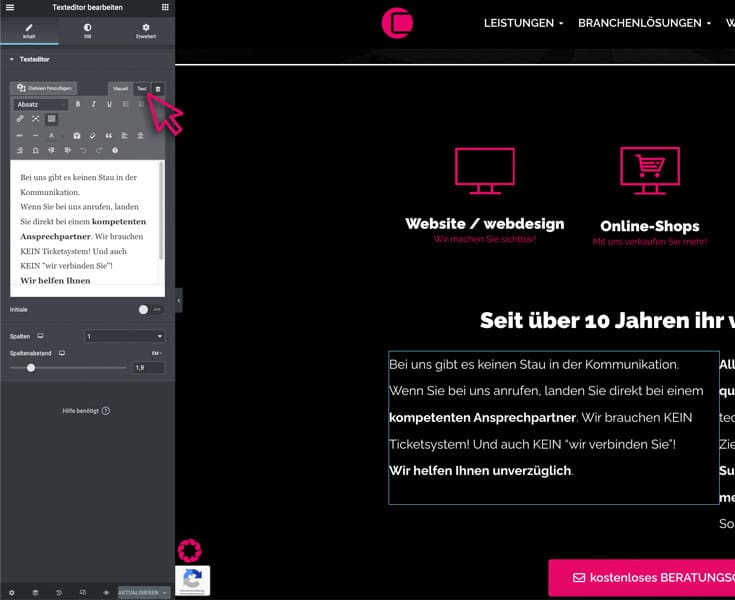Switch to the Stil tab
This screenshot has width=735, height=600.
click(88, 31)
